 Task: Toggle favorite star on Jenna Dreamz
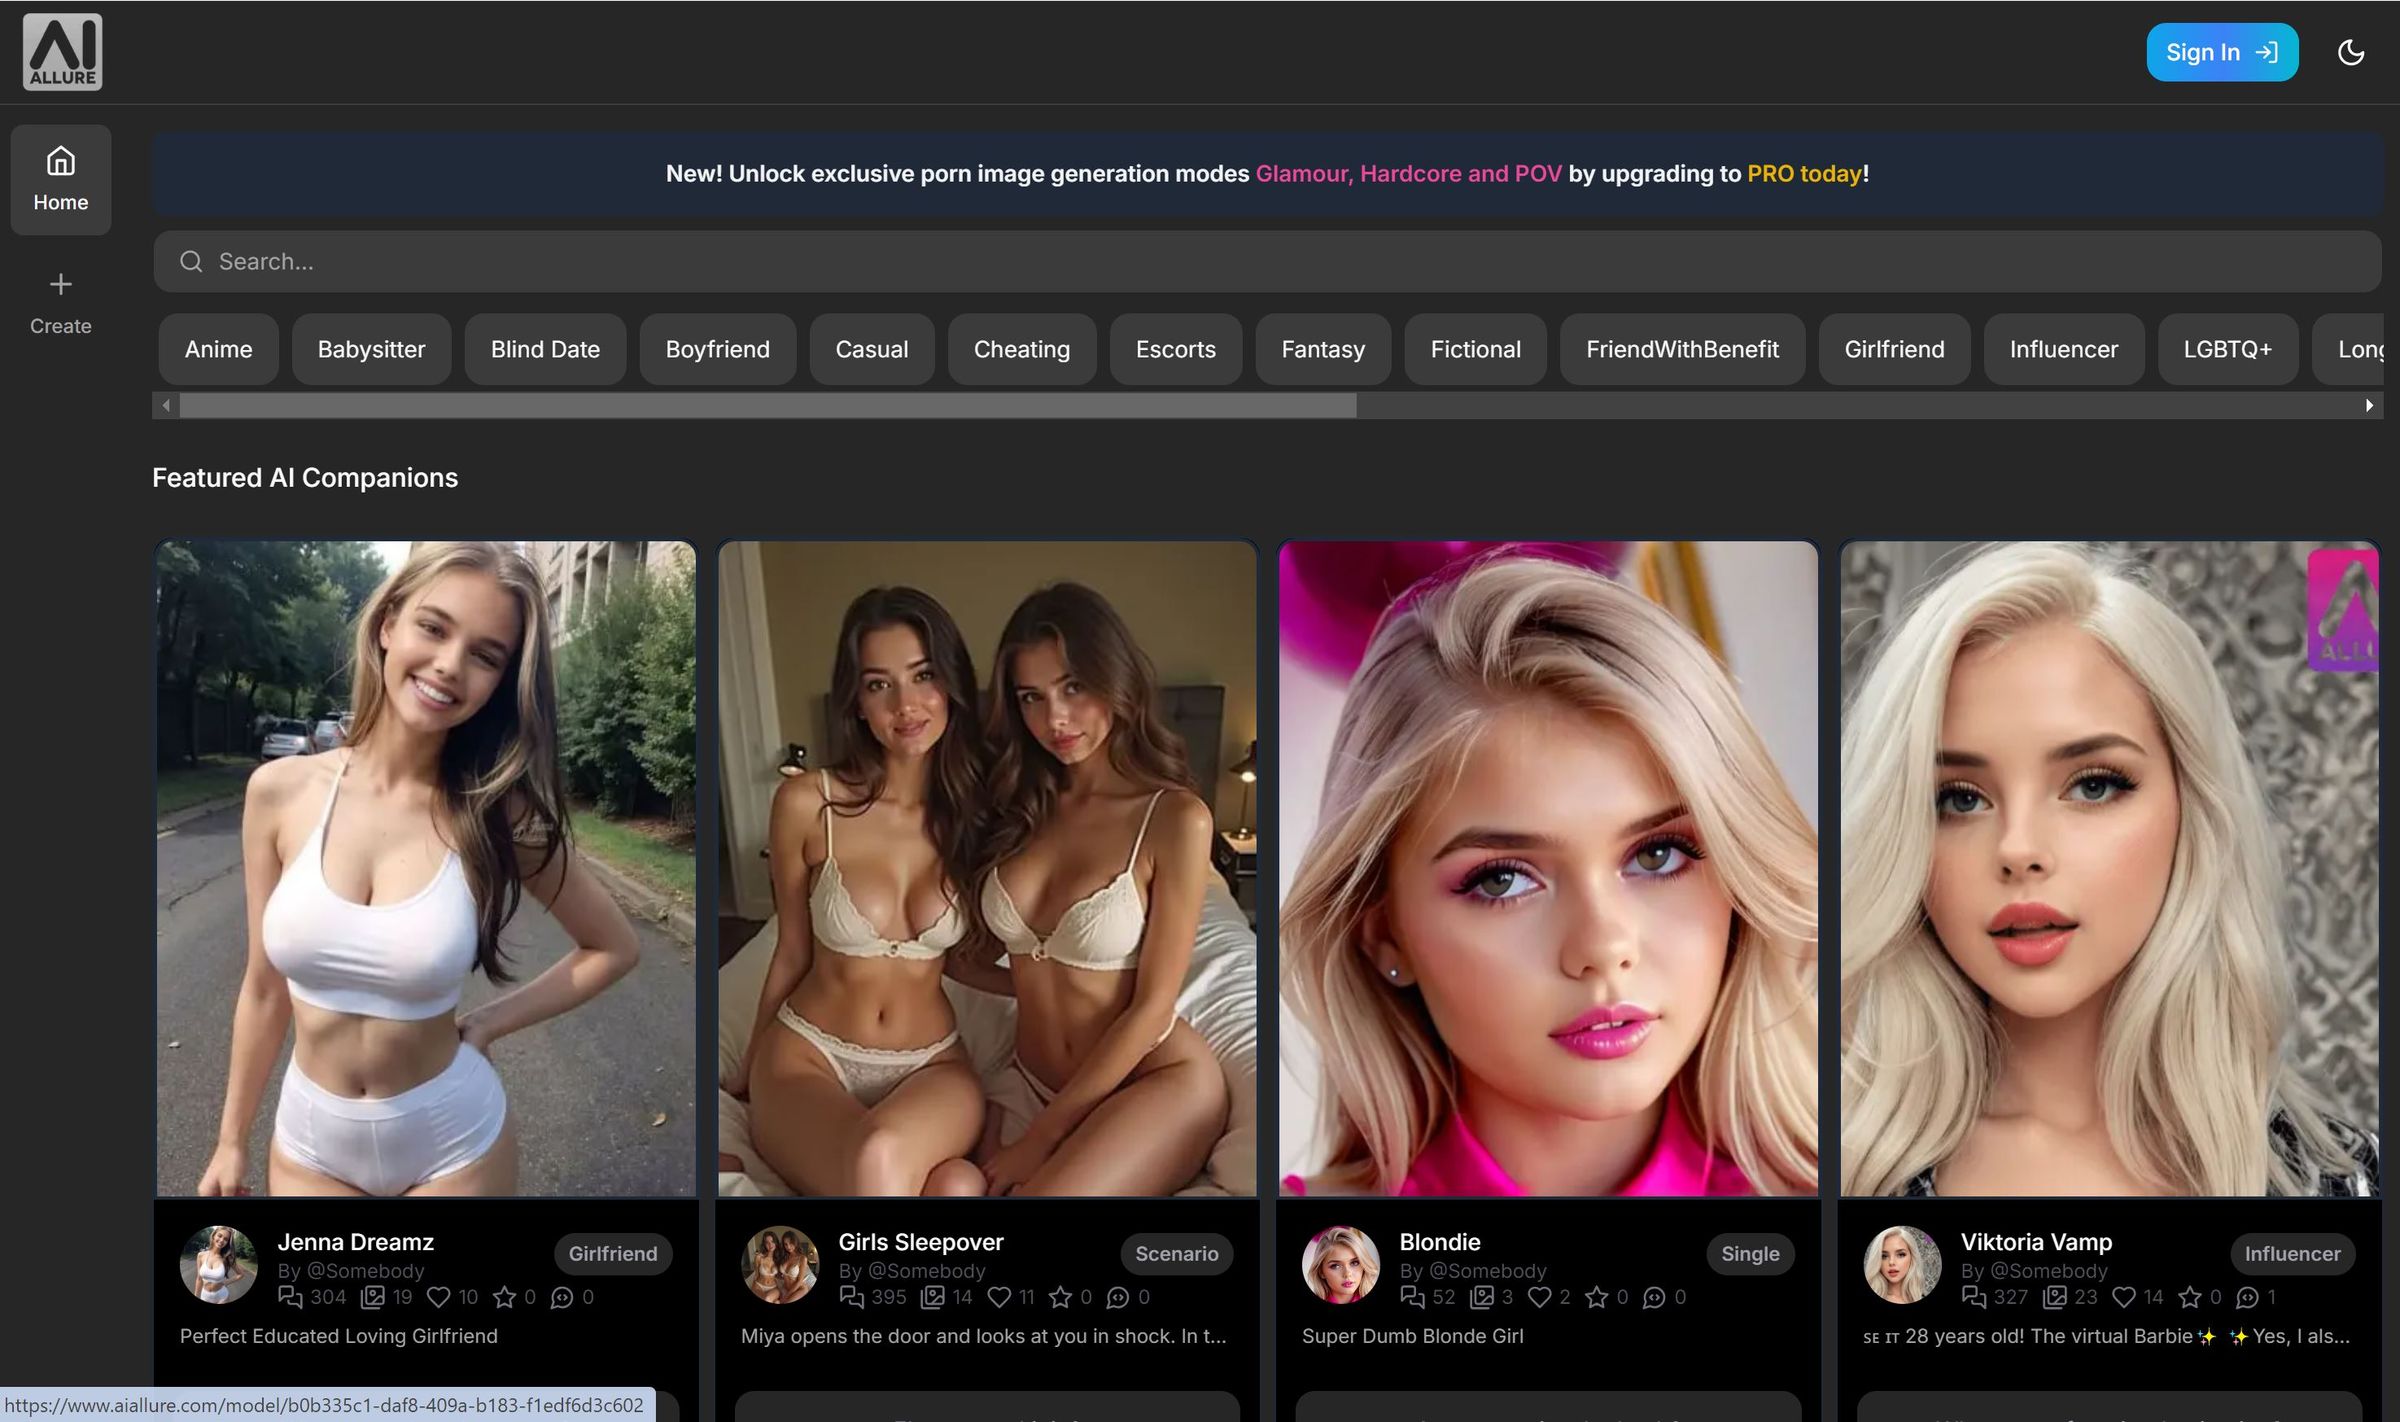[x=505, y=1296]
